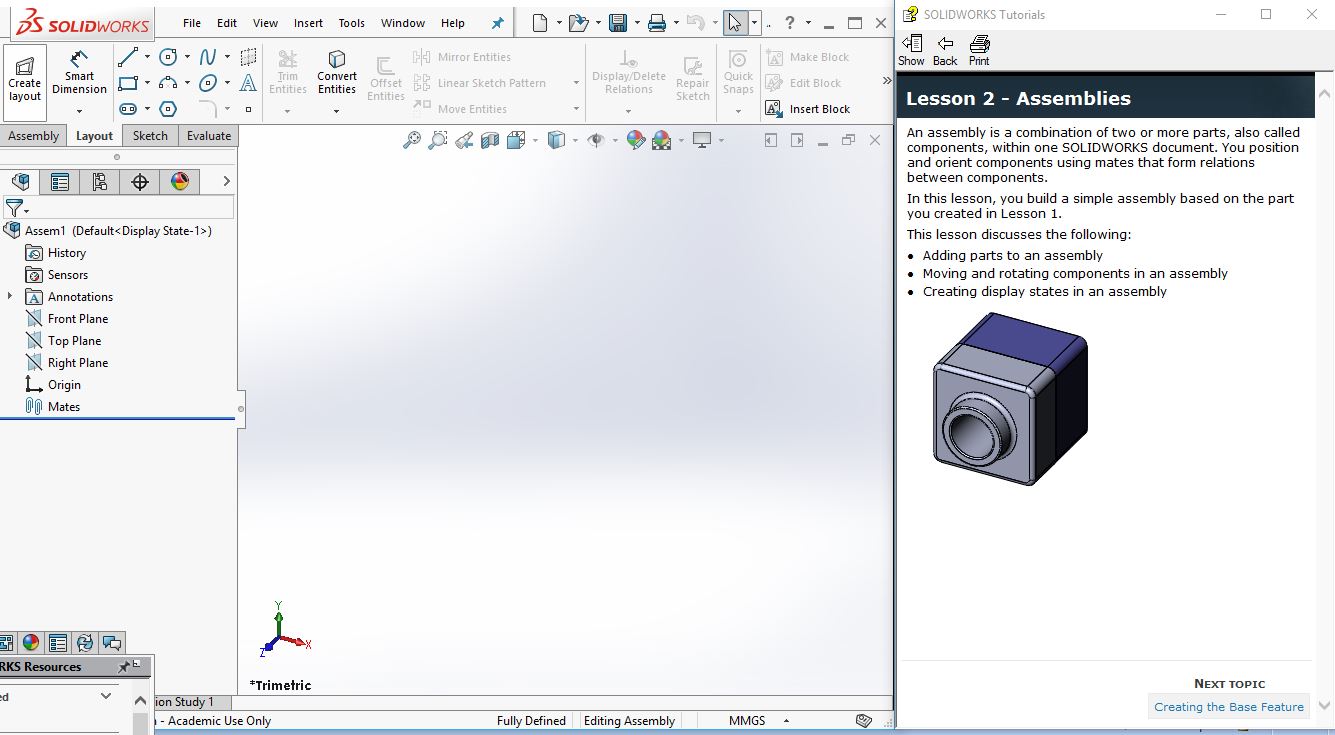
Task: Click the Section View icon
Action: pos(490,141)
